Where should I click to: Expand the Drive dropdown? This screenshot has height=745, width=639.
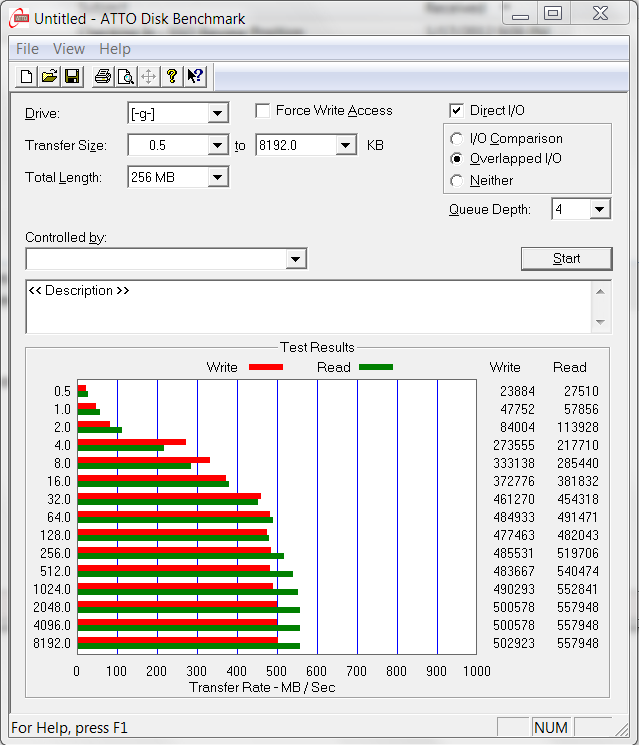218,113
